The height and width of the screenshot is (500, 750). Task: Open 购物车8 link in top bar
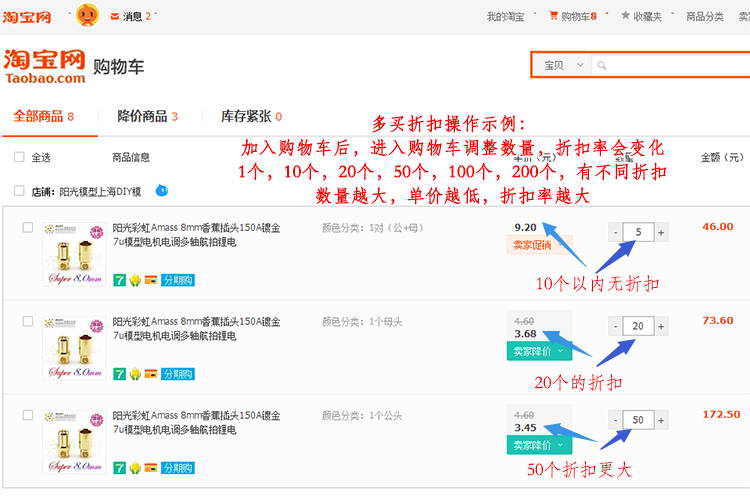coord(578,17)
